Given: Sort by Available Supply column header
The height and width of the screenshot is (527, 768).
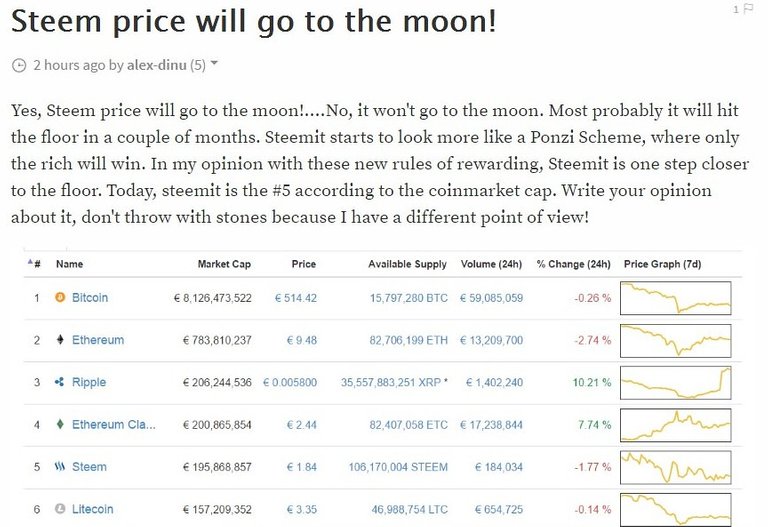Looking at the screenshot, I should point(408,264).
